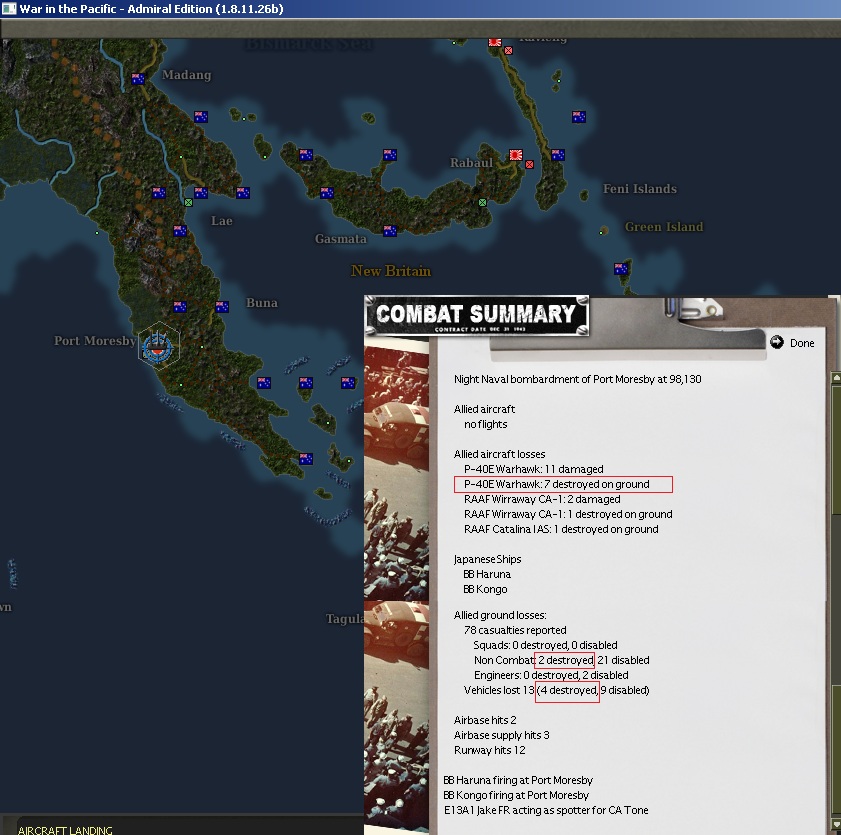Click the Australian flag base at Gasmata
The image size is (841, 835).
tap(390, 231)
